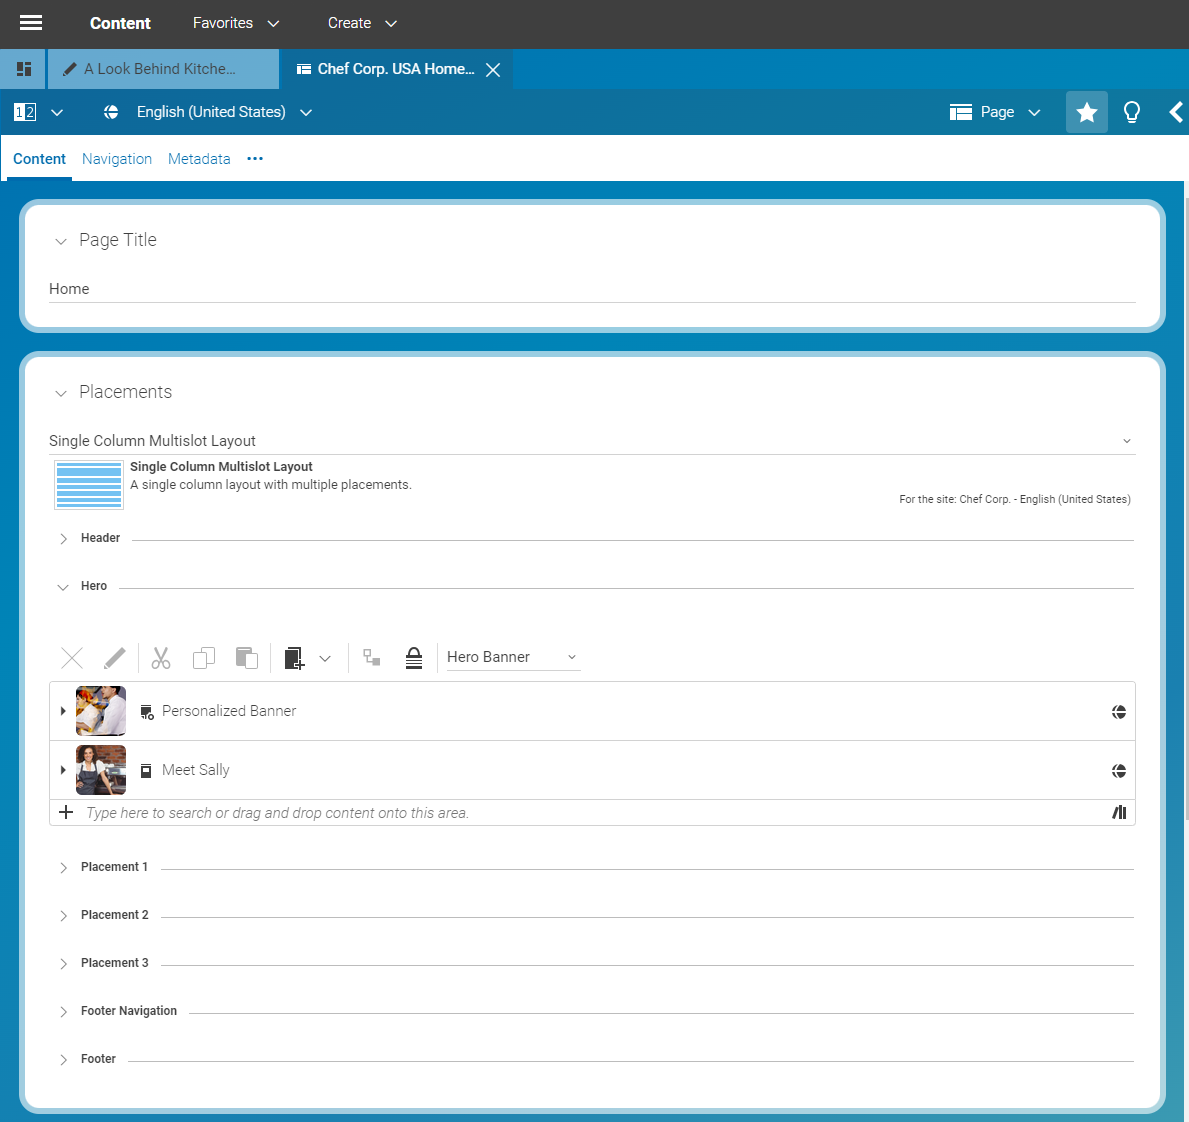Paste content using the paste icon
Screen dimensions: 1189x1122
(246, 657)
